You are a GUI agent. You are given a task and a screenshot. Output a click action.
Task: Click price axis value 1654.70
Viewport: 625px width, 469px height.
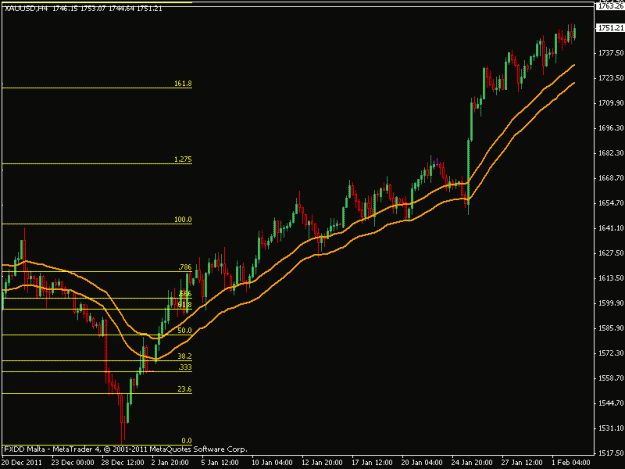611,203
